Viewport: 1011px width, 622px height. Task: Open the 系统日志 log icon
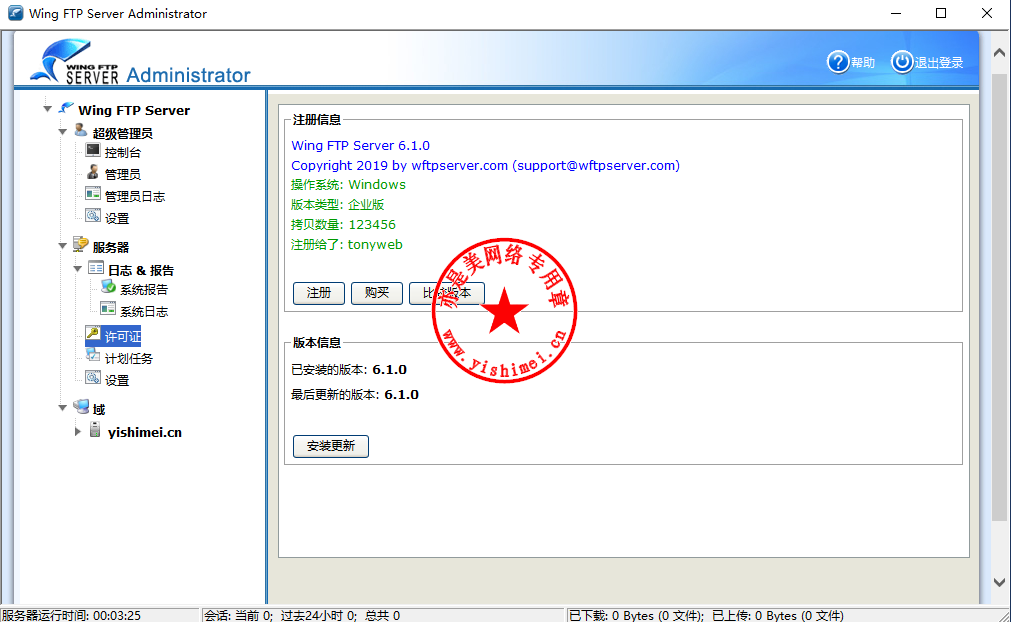coord(108,309)
